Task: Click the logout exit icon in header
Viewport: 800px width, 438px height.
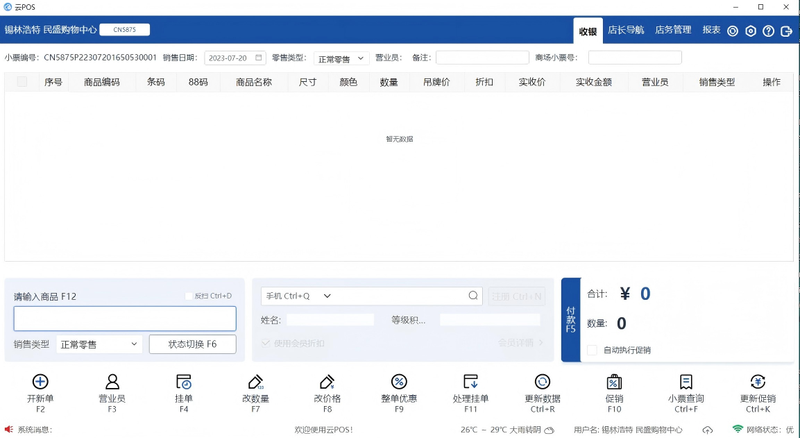Action: [786, 31]
